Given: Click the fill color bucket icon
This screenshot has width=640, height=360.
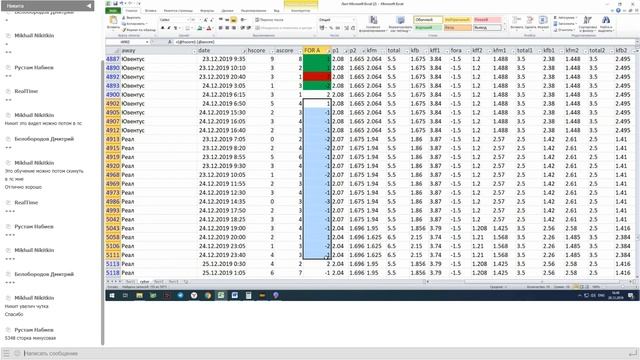Looking at the screenshot, I should pyautogui.click(x=200, y=28).
